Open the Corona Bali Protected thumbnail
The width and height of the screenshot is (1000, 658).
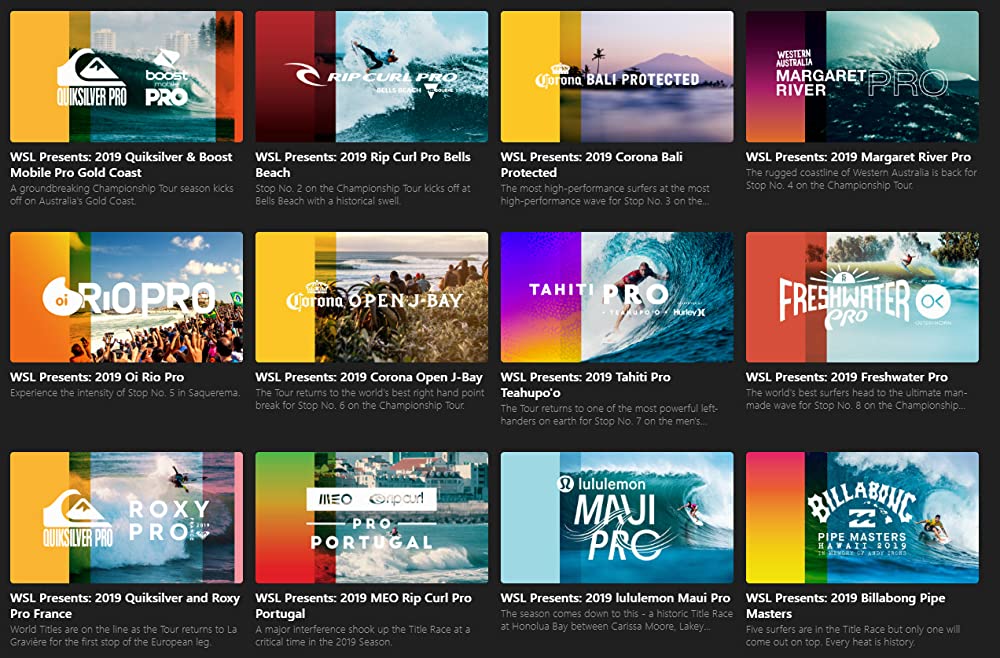(x=617, y=77)
